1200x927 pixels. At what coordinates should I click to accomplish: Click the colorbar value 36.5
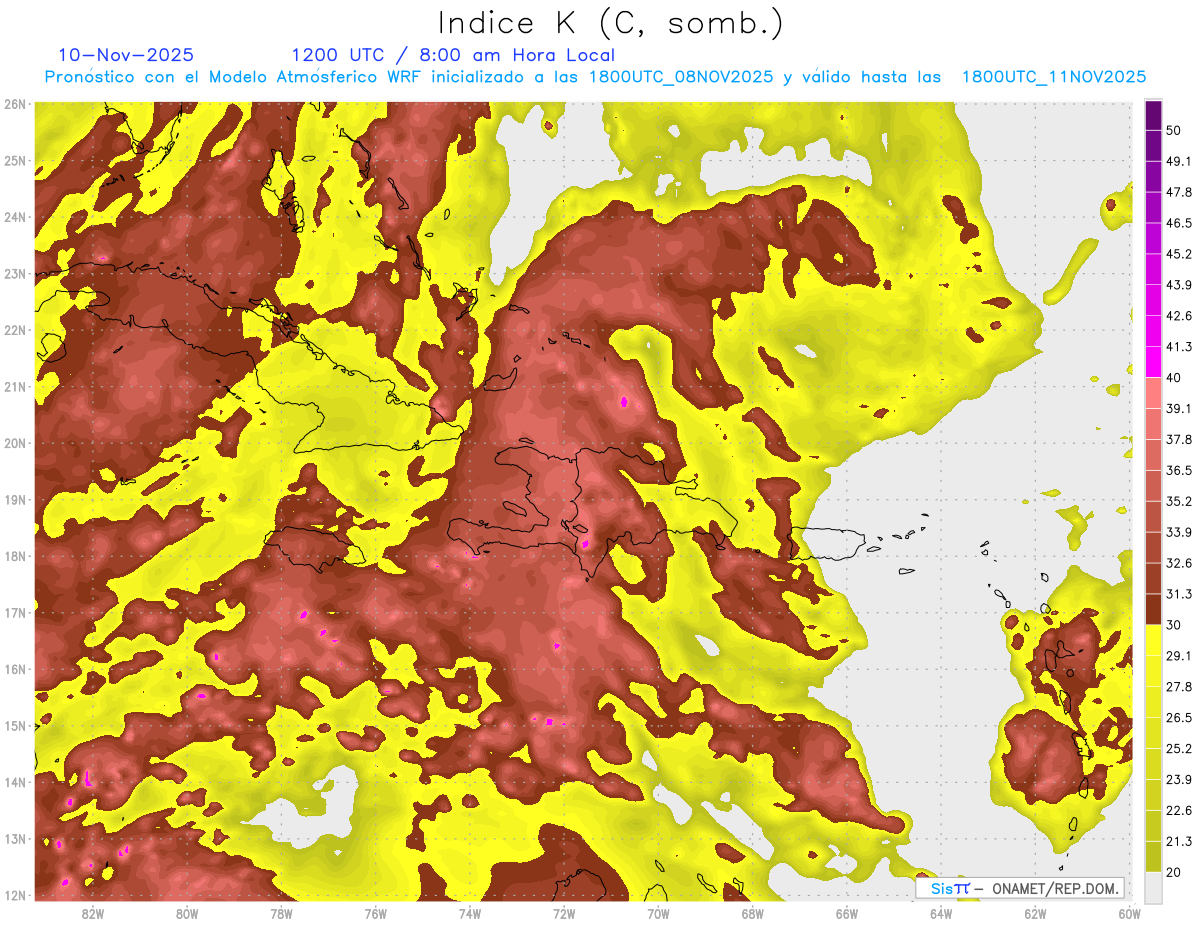[1179, 470]
